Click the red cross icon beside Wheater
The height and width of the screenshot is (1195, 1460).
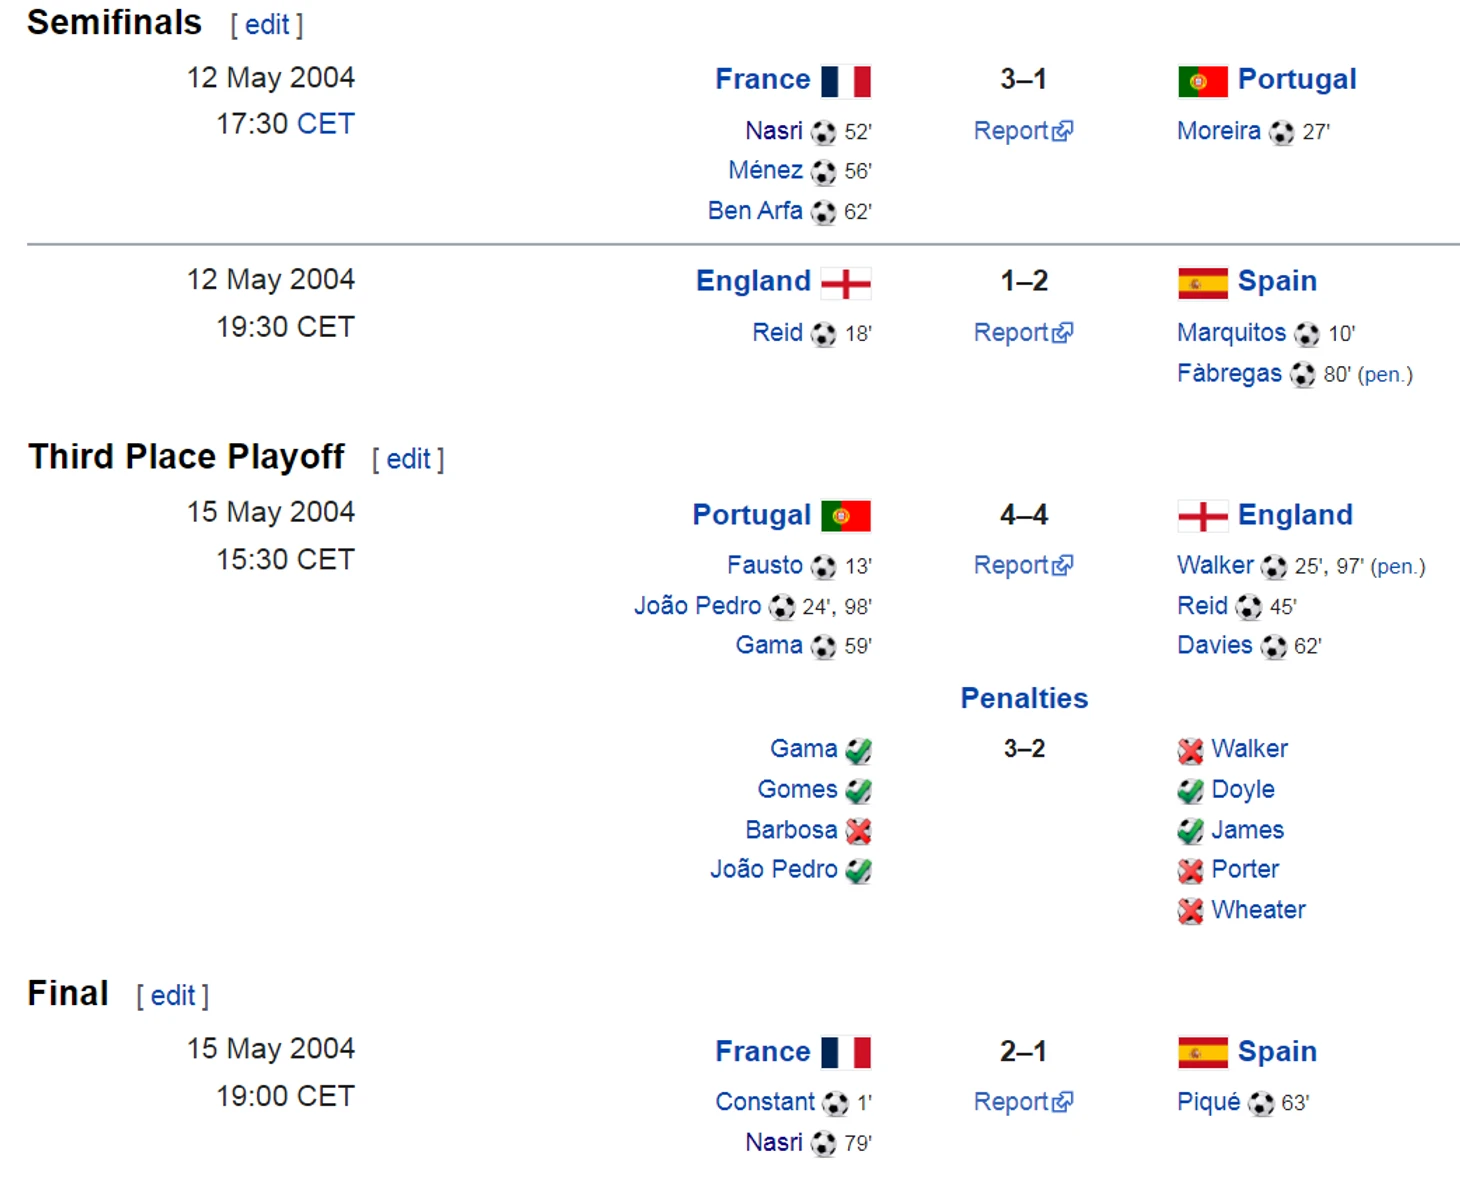coord(1190,911)
